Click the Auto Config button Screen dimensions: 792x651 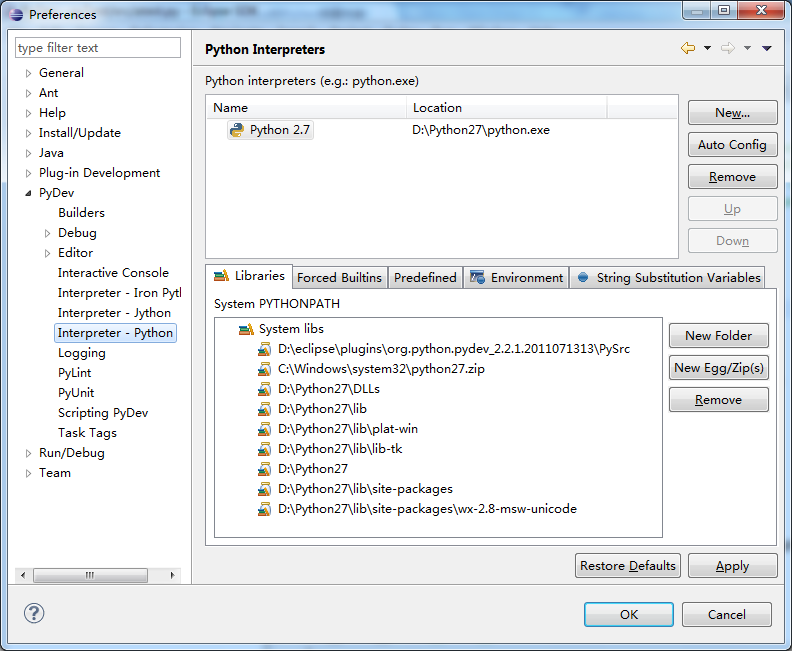(x=732, y=145)
